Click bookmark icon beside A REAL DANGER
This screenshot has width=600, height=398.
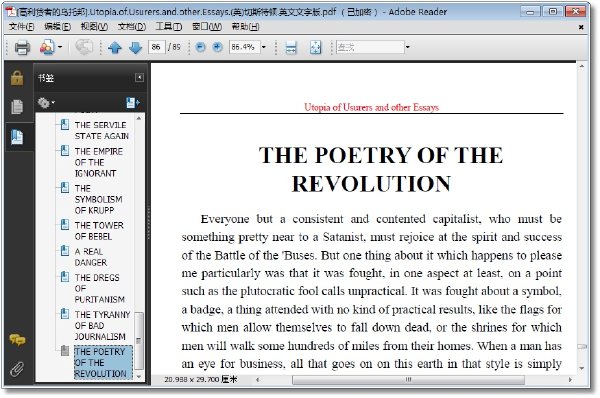[65, 251]
